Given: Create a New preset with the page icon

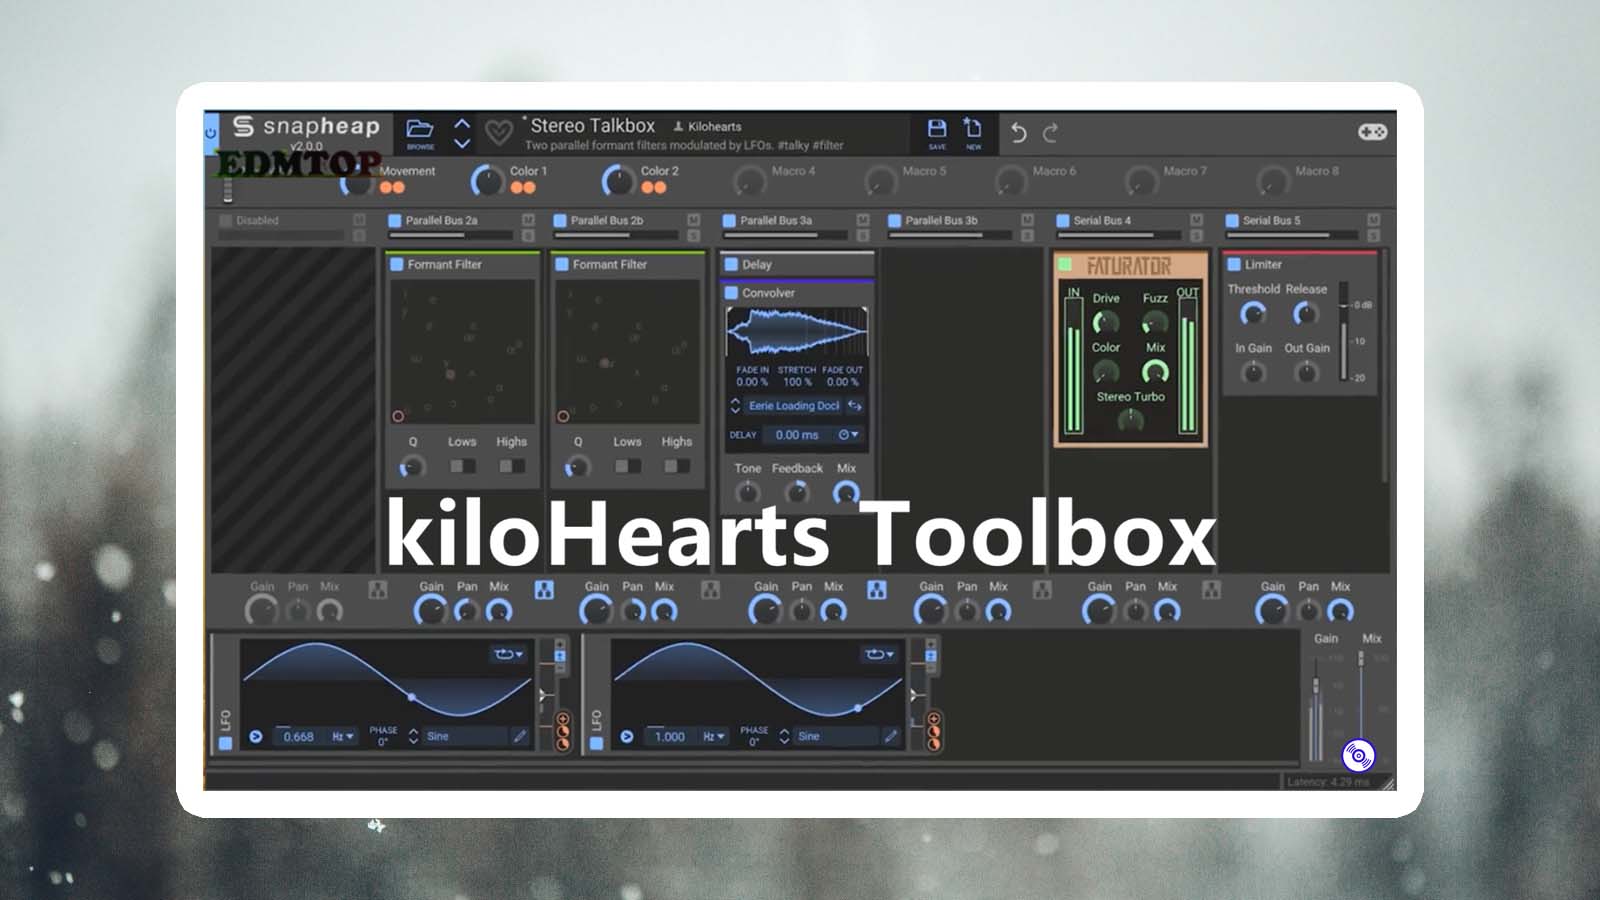Looking at the screenshot, I should (973, 127).
